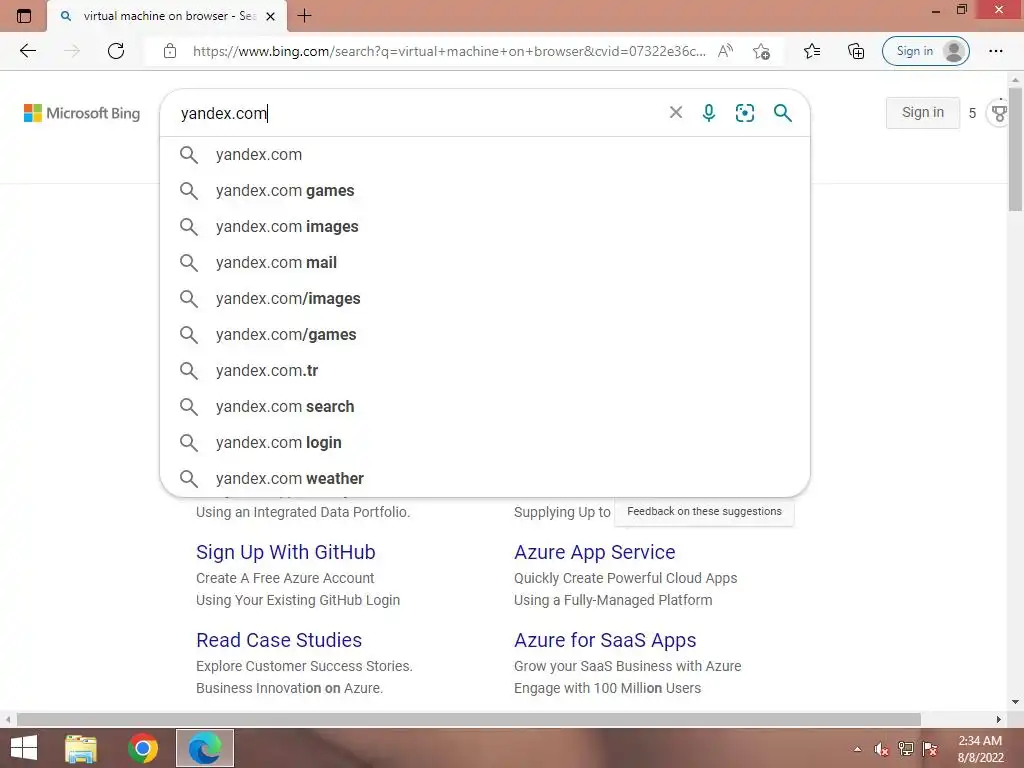Click the Microsoft Bing logo

coord(82,113)
